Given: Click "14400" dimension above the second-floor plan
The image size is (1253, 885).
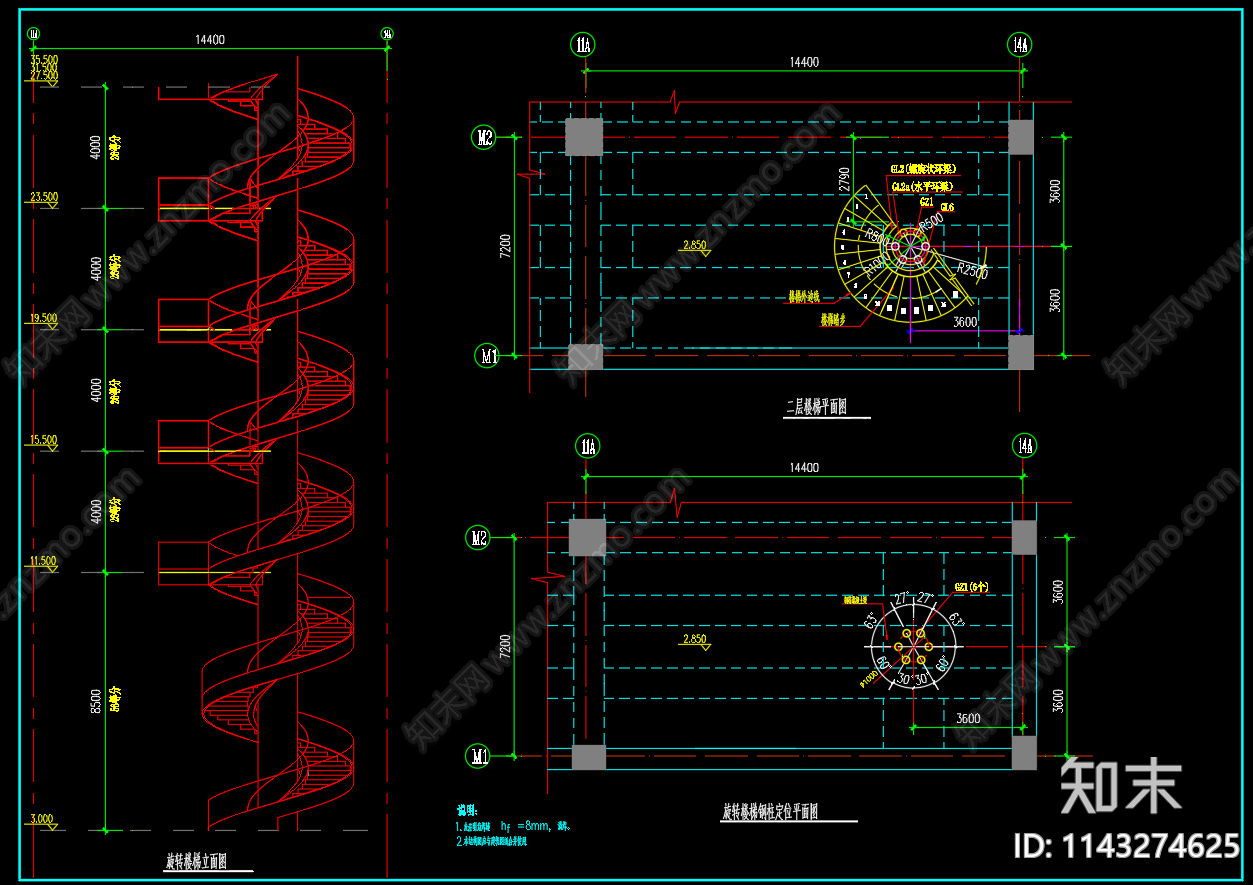Looking at the screenshot, I should [x=804, y=62].
